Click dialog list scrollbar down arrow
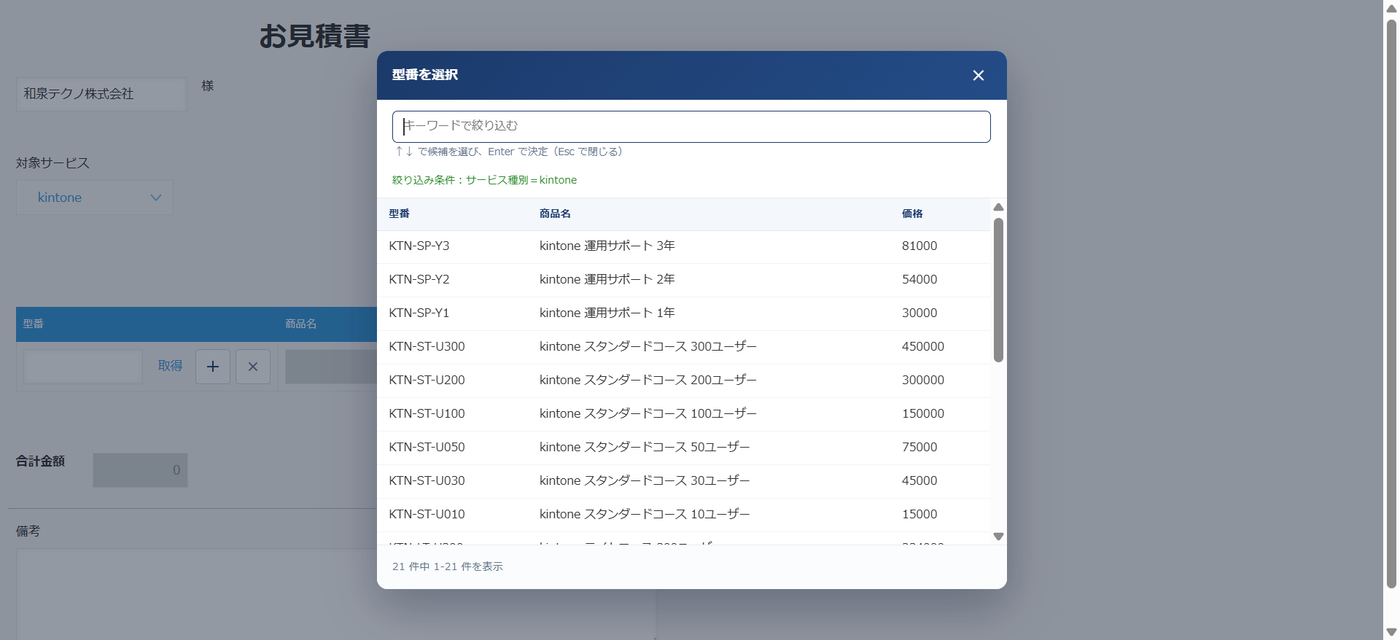Screen dimensions: 1400x640 point(998,537)
